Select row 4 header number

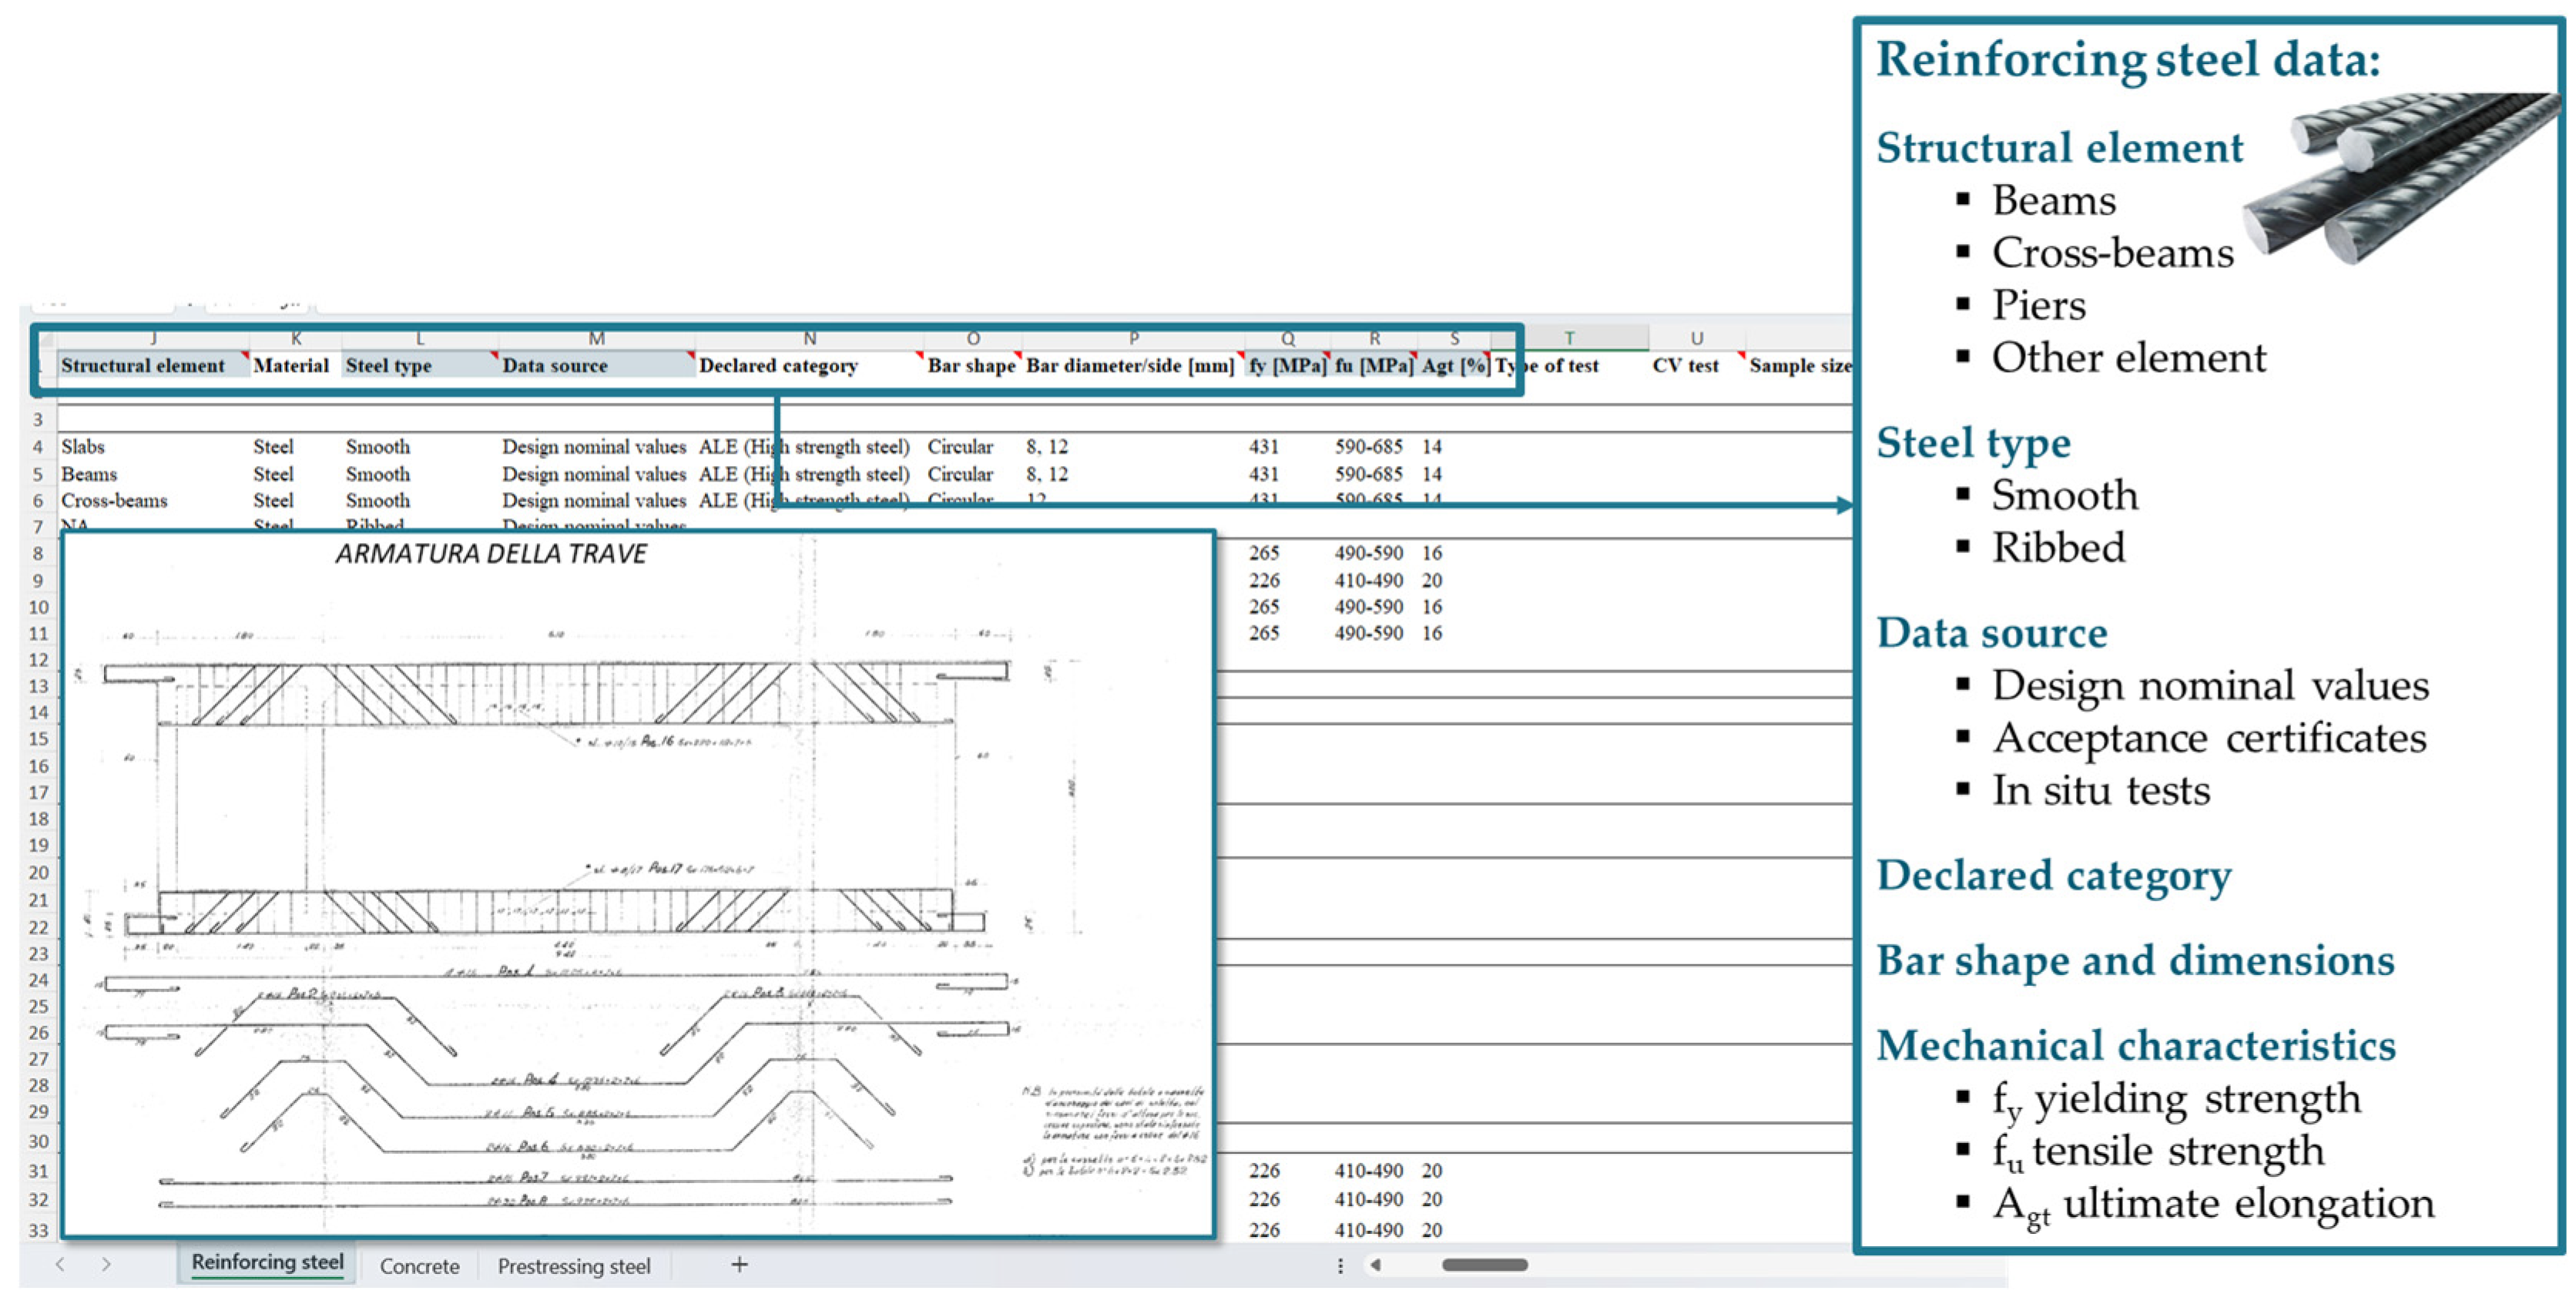click(38, 447)
